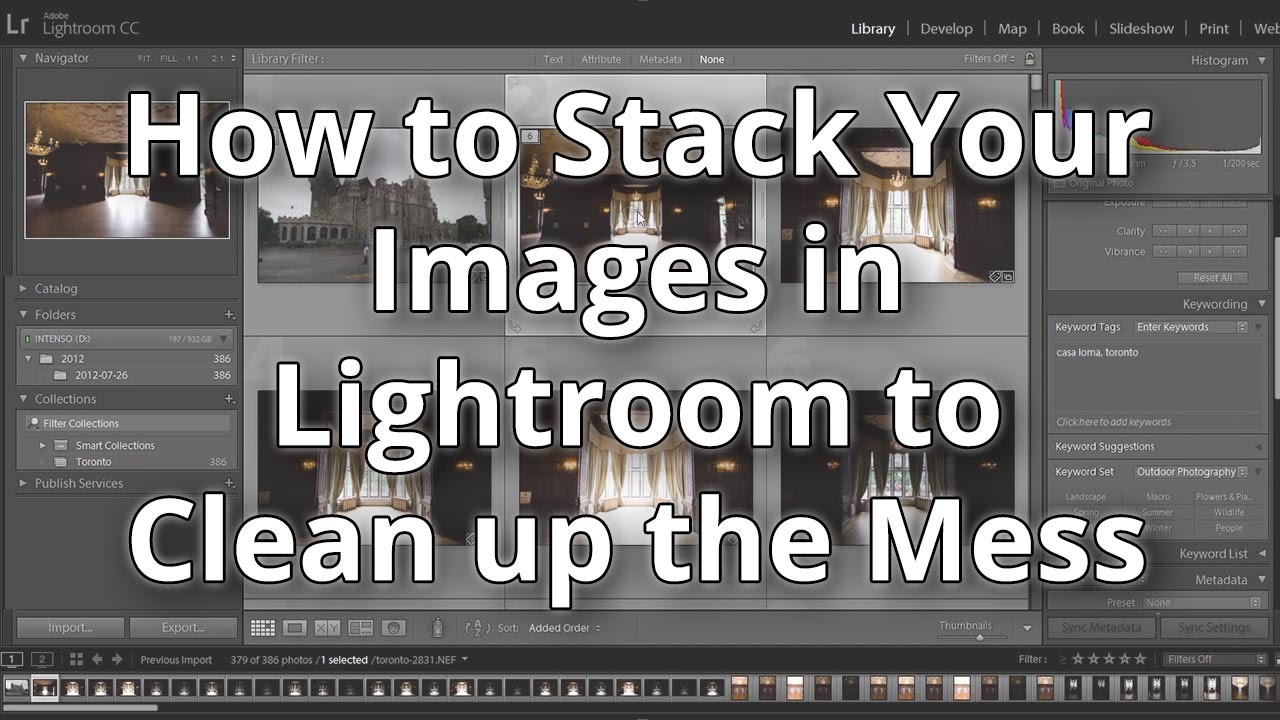This screenshot has width=1280, height=720.
Task: Click search icon in Filter Collections
Action: coord(33,424)
